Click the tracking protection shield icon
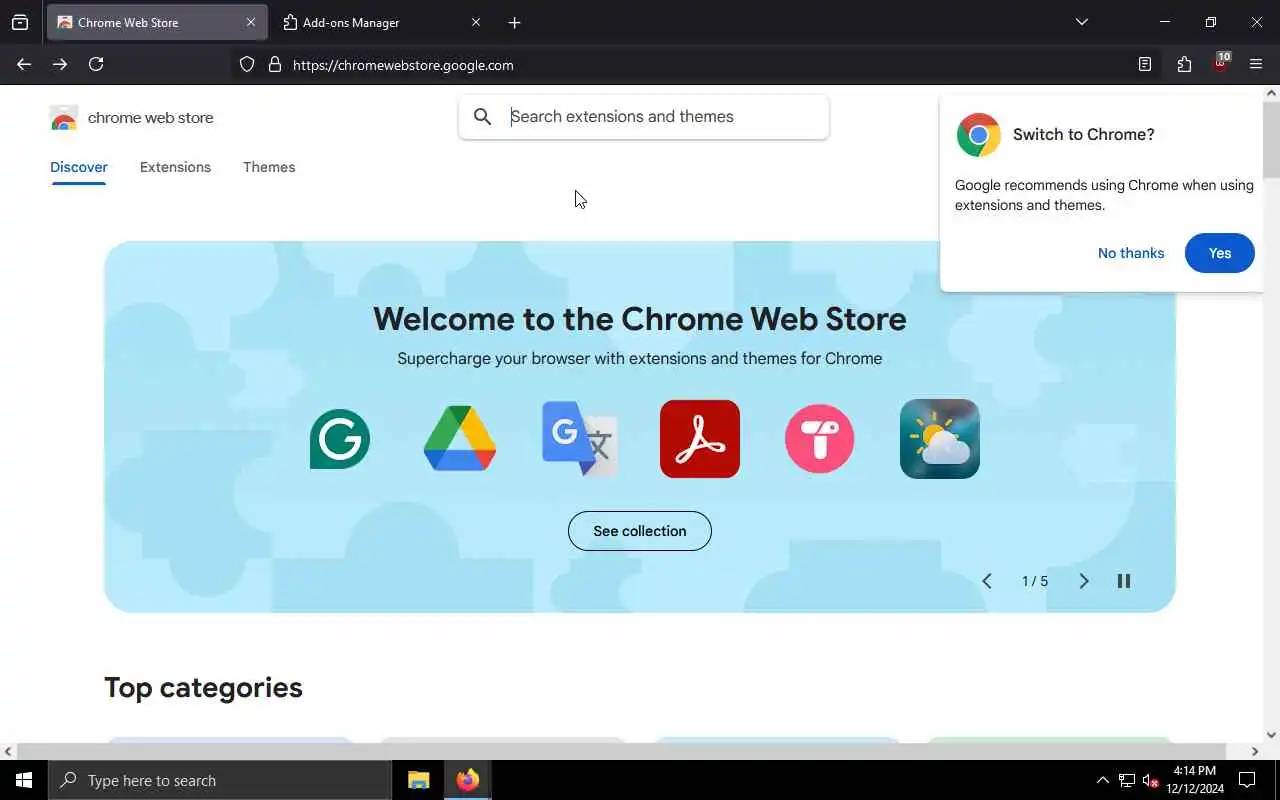The height and width of the screenshot is (800, 1280). click(x=247, y=65)
